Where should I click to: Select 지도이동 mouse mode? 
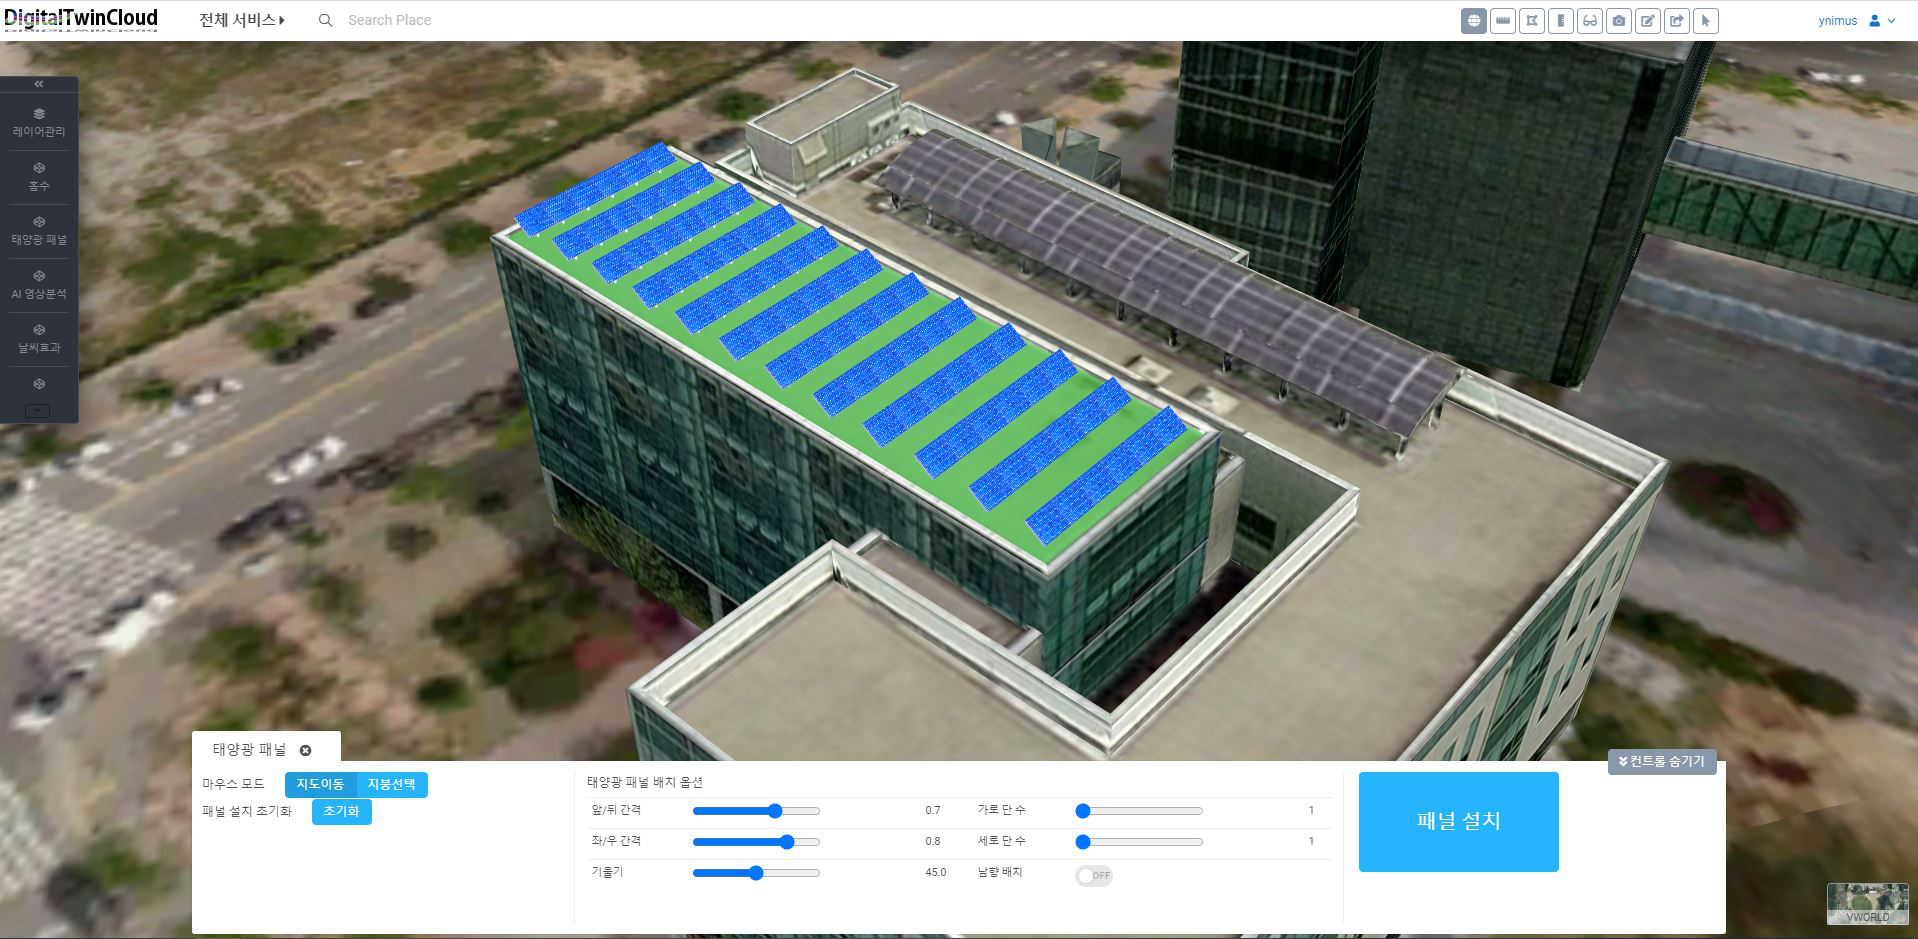[x=320, y=784]
